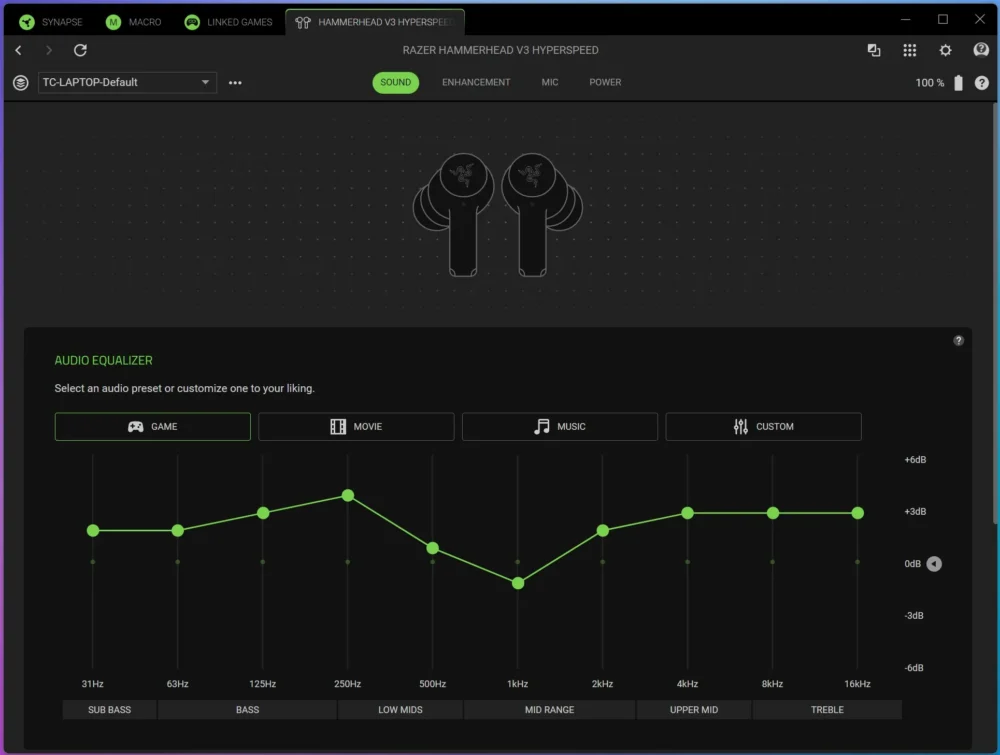Refresh using the circular arrow icon
The image size is (1000, 755).
point(80,50)
